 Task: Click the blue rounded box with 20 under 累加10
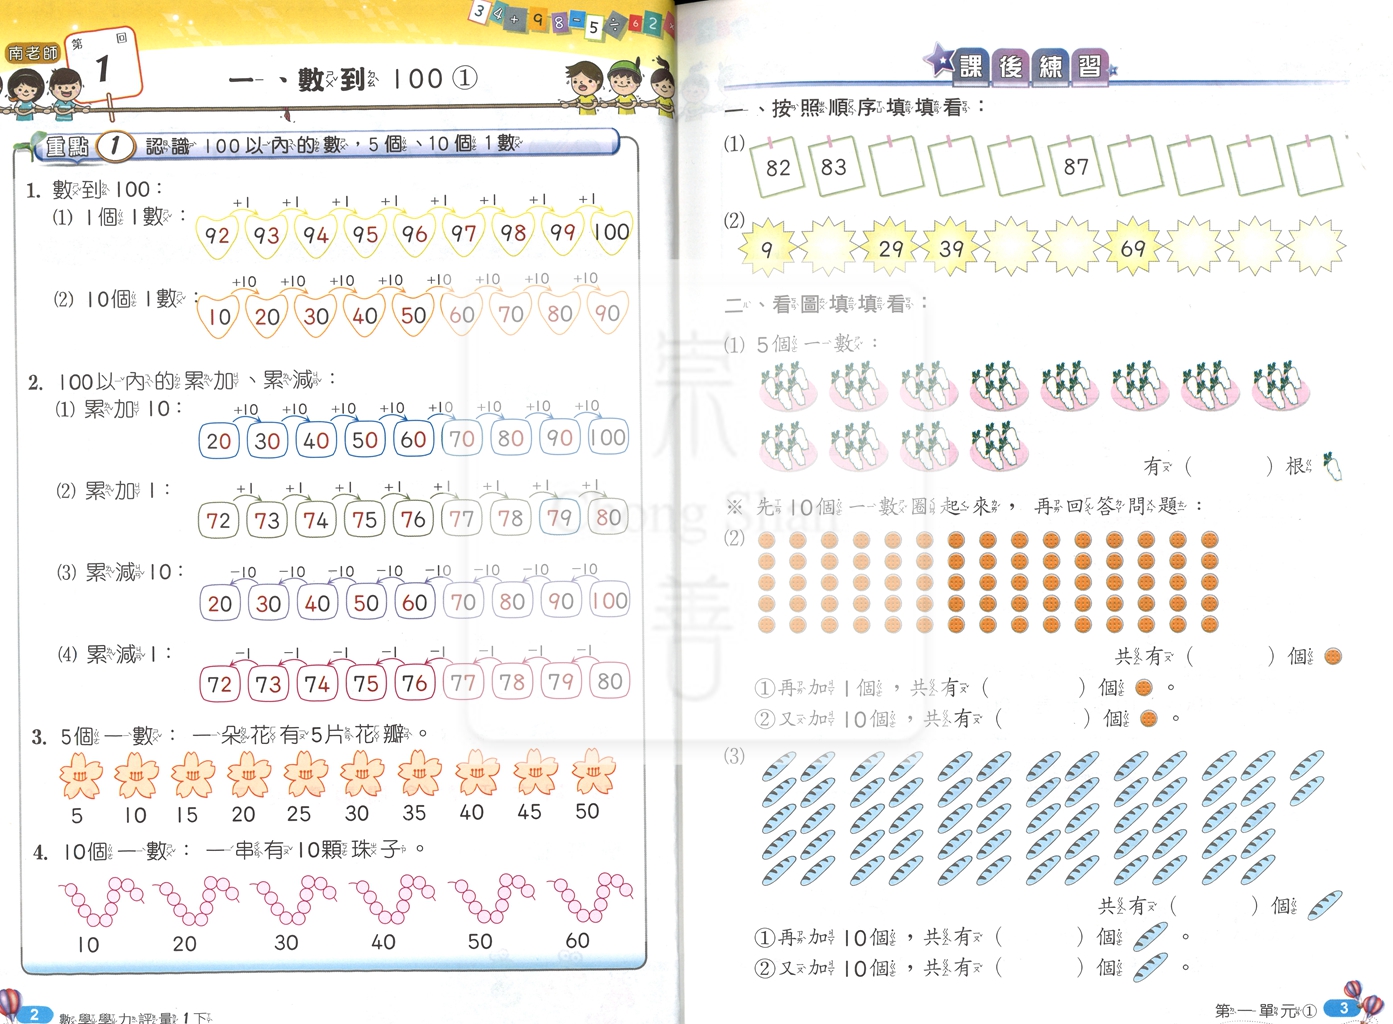[x=219, y=440]
